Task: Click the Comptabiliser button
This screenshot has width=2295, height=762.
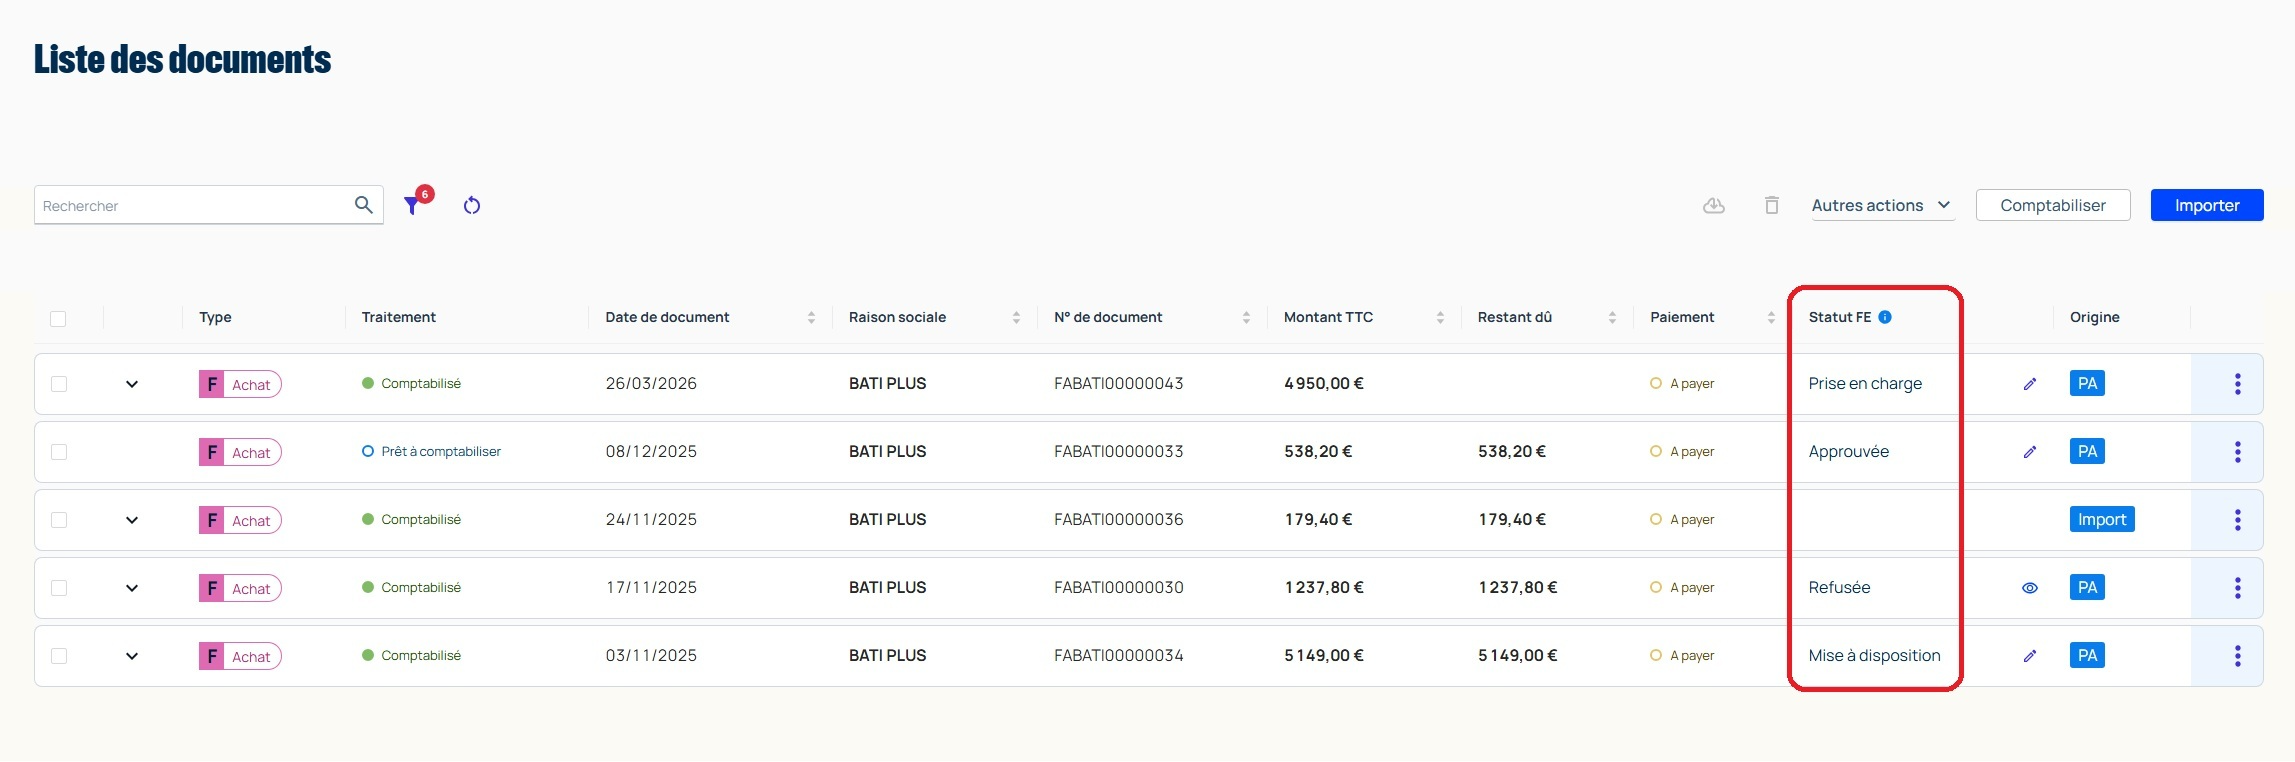Action: pyautogui.click(x=2053, y=205)
